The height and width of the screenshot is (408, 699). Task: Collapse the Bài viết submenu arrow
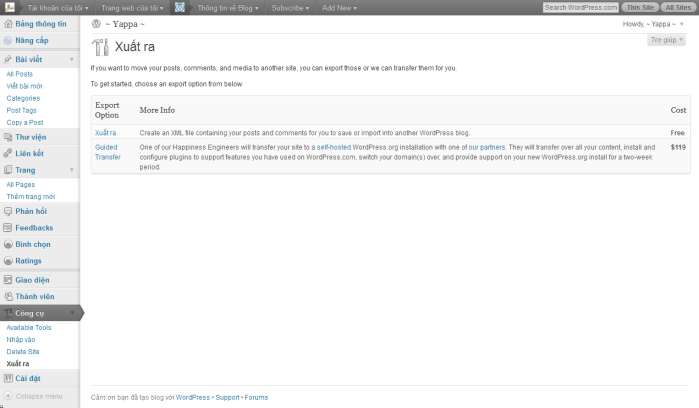[x=72, y=60]
